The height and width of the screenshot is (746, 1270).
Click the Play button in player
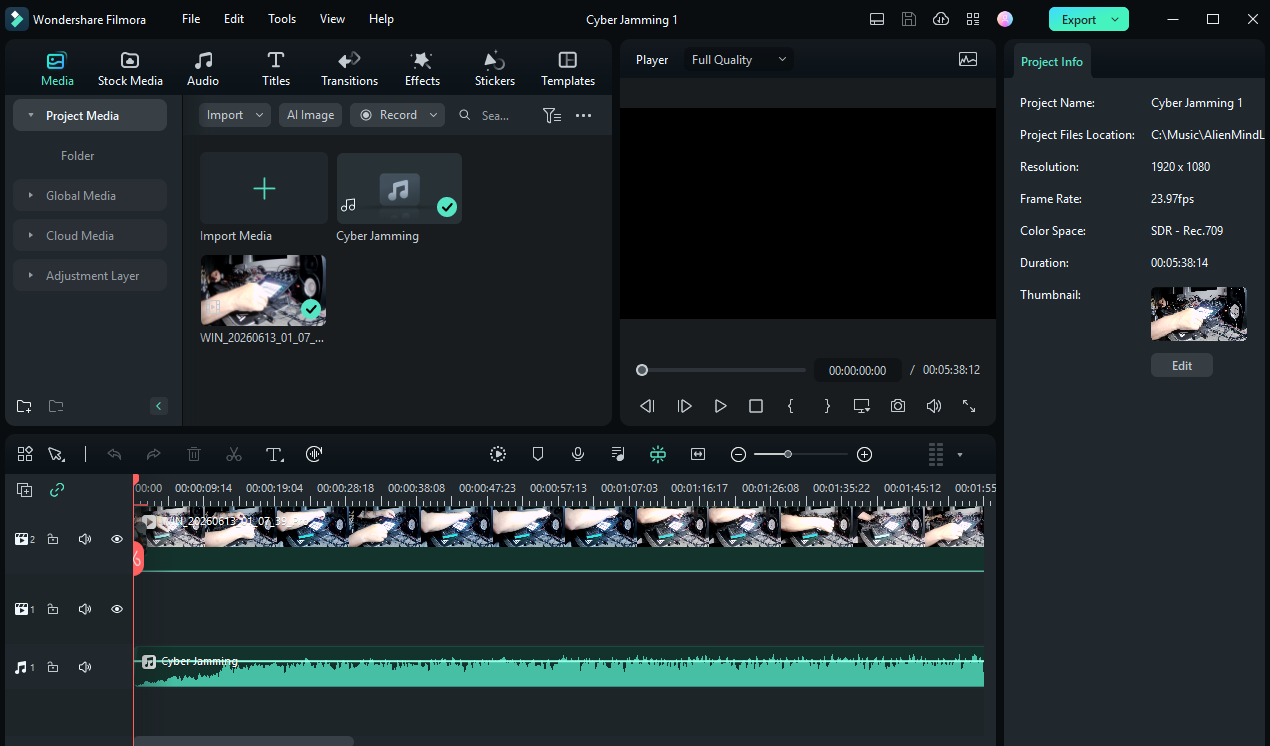(720, 406)
